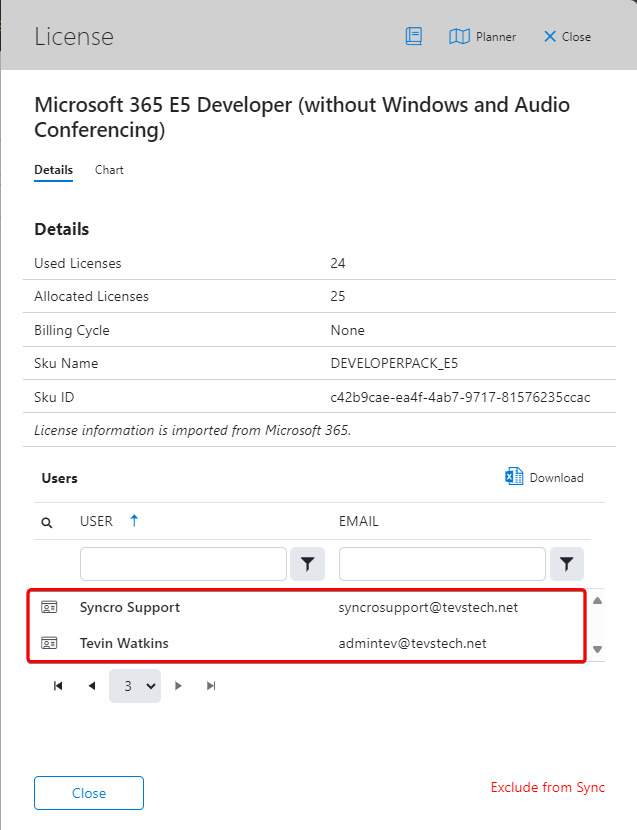
Task: Open contact card icon for Syncro Support
Action: click(x=49, y=607)
